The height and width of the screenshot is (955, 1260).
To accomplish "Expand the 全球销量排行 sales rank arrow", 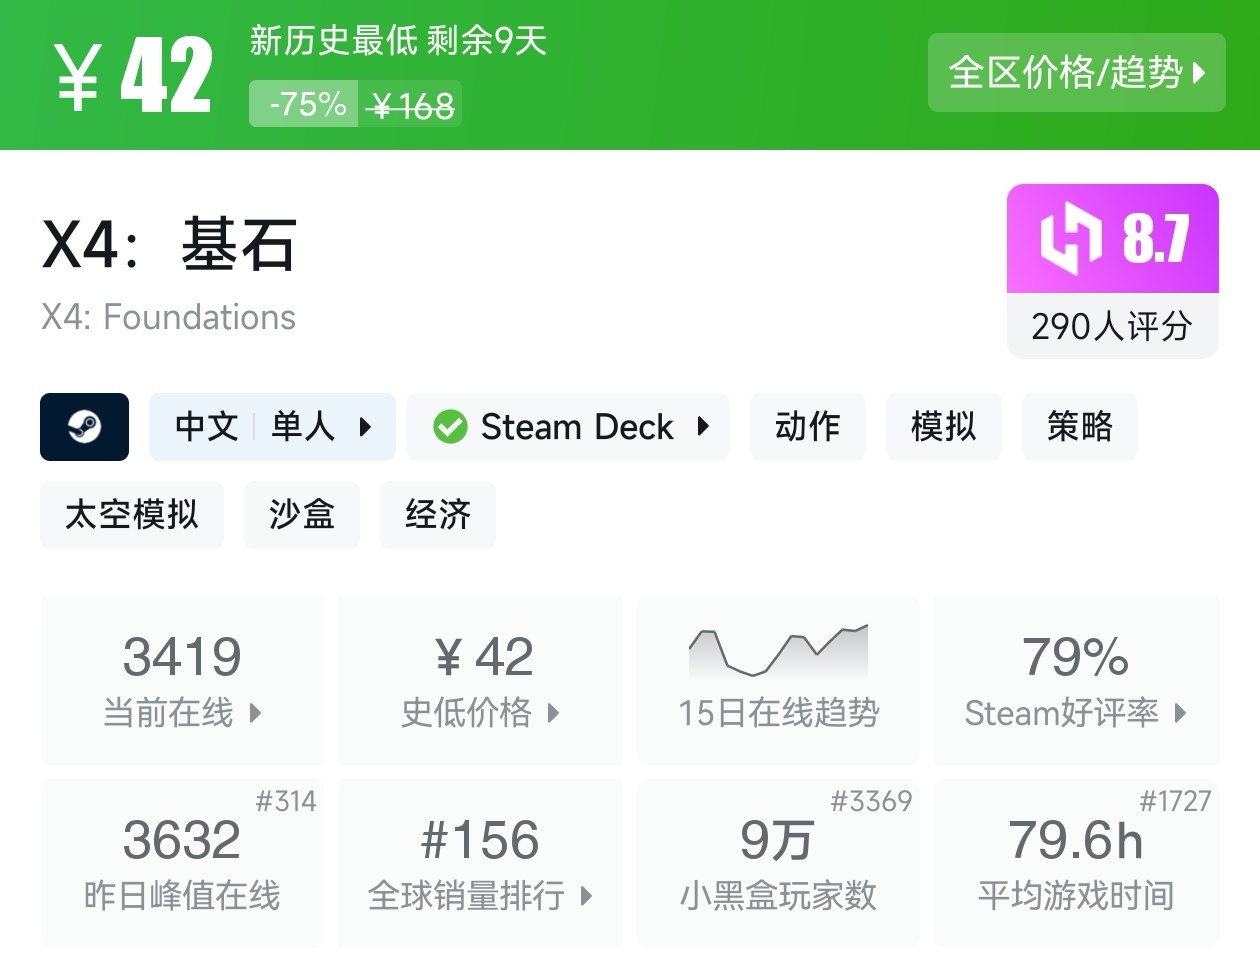I will click(586, 895).
